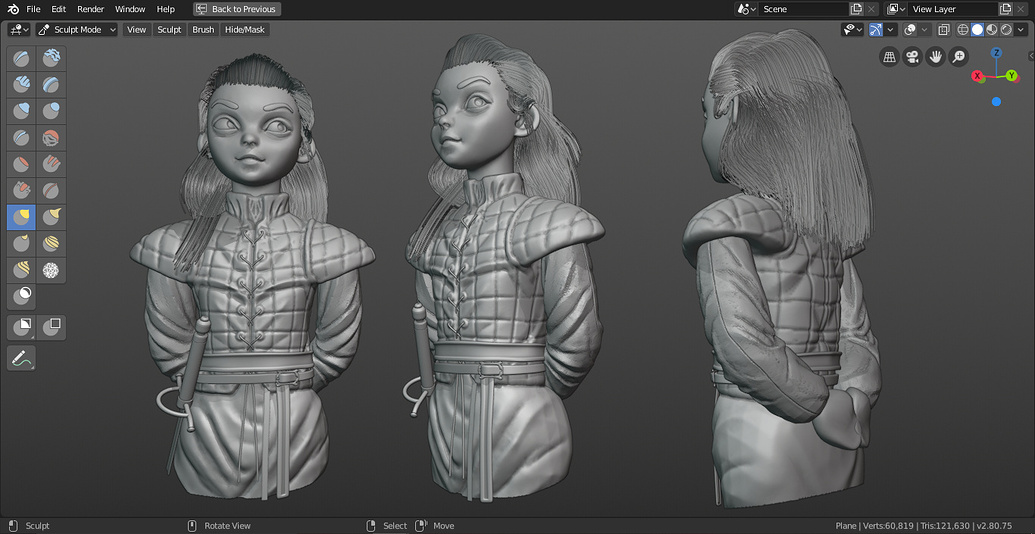Select the Annotate pencil tool
The height and width of the screenshot is (534, 1035).
pos(21,358)
